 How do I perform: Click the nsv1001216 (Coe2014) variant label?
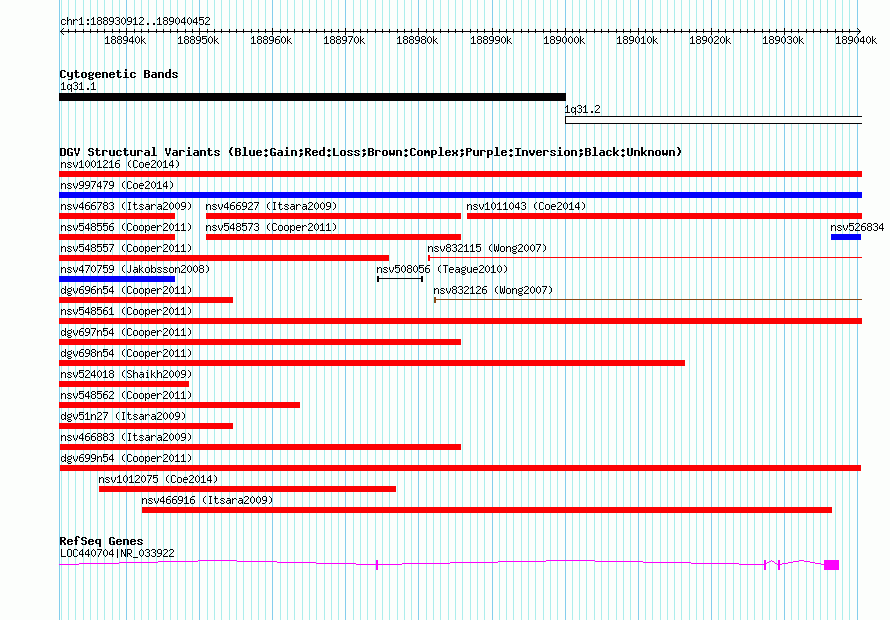tap(120, 164)
